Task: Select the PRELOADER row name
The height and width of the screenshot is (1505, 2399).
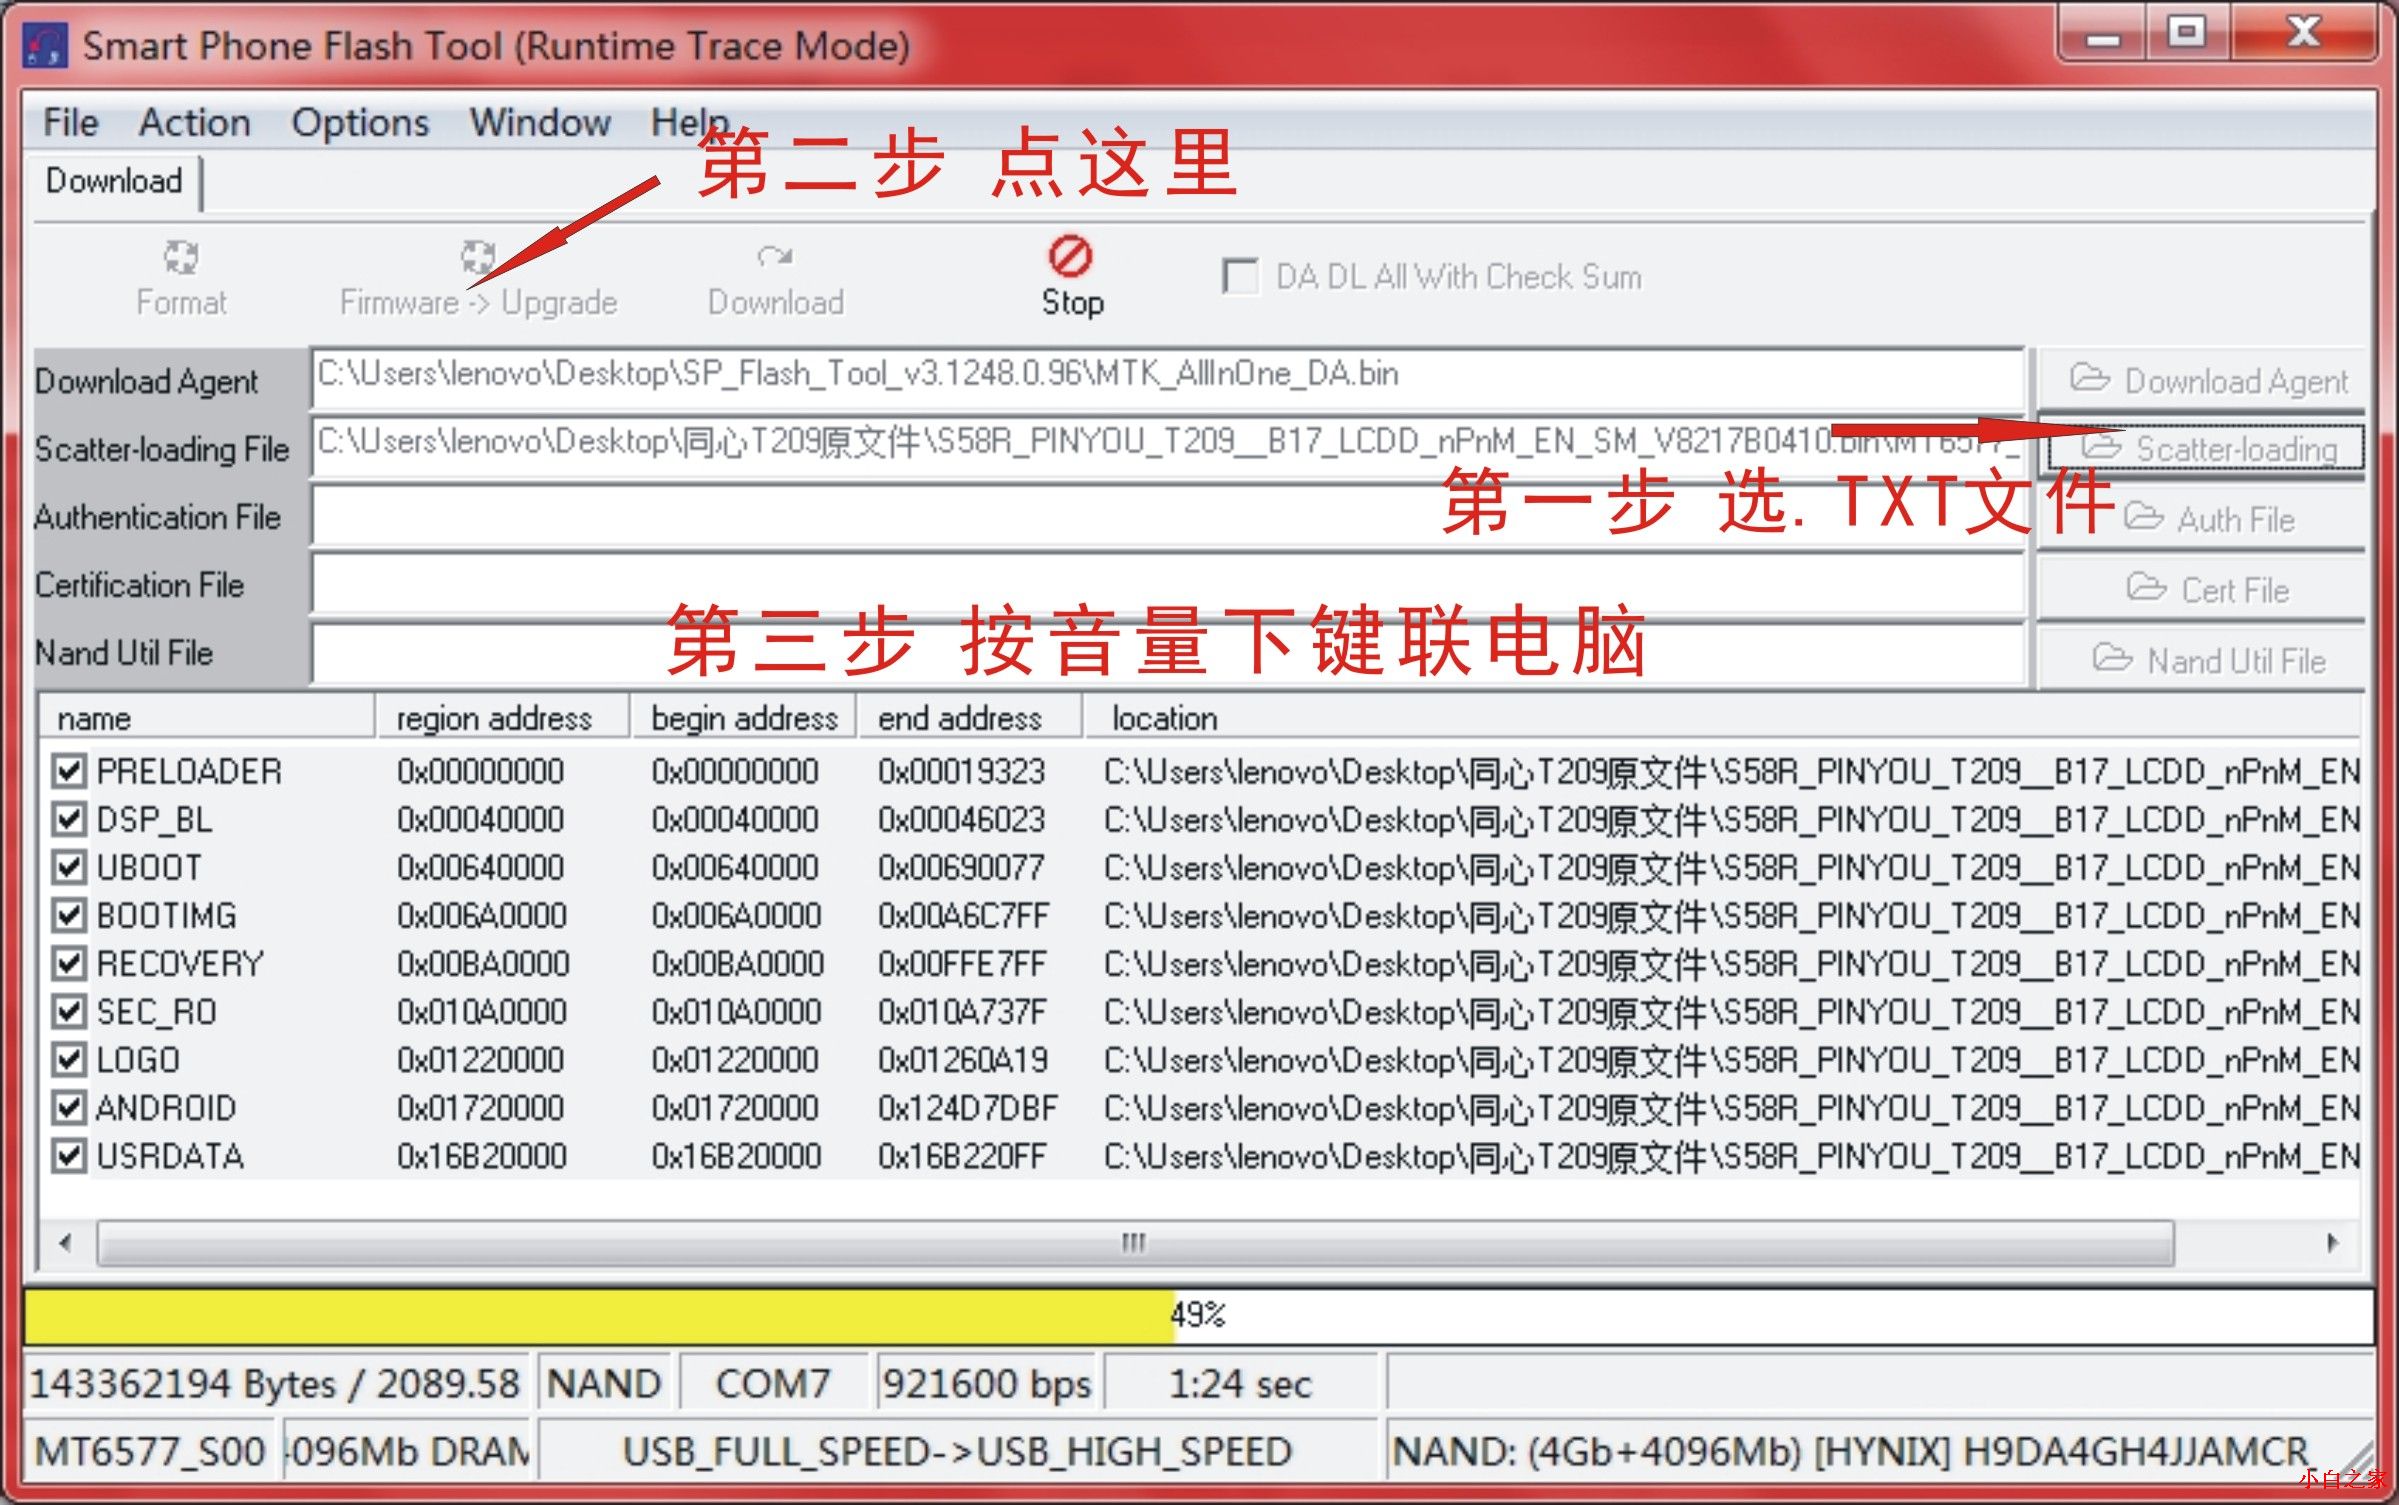Action: coord(189,771)
